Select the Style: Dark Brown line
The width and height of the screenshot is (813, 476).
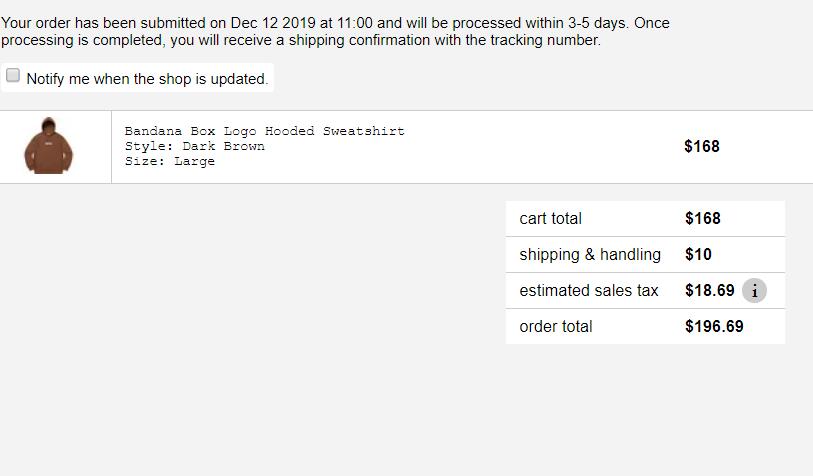(194, 146)
